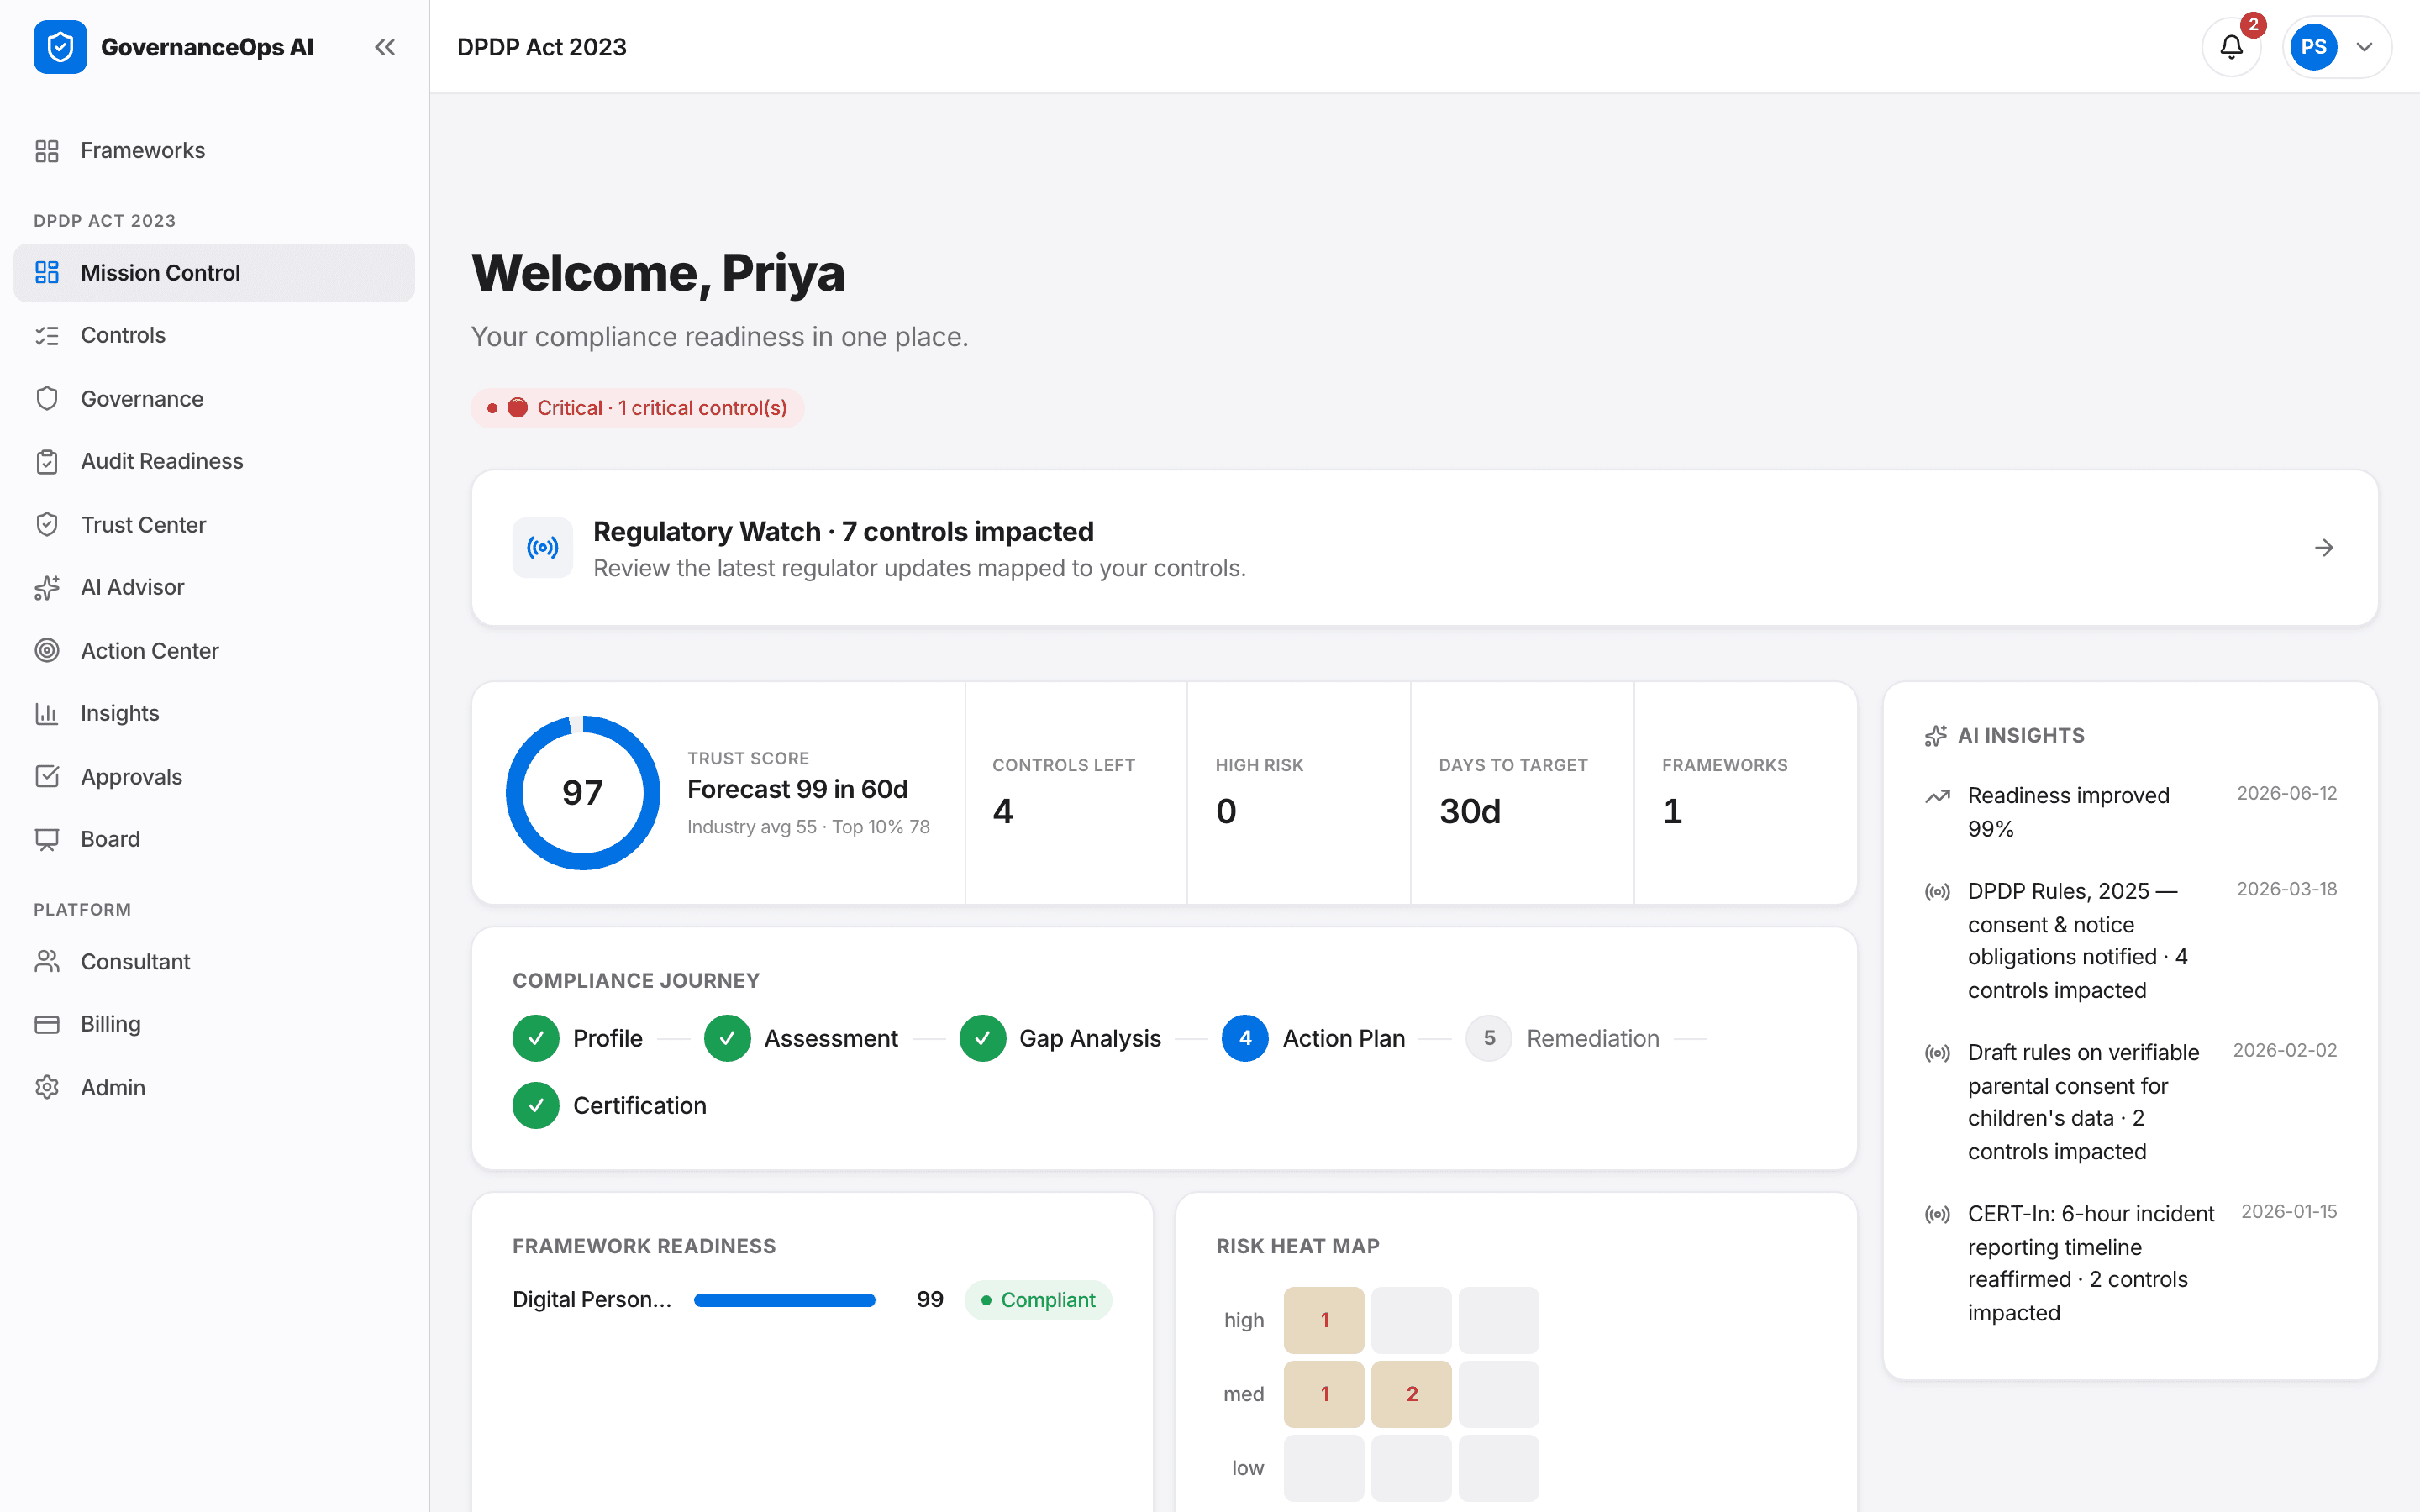Click the AI Advisor sparkle icon
Viewport: 2420px width, 1512px height.
click(47, 588)
